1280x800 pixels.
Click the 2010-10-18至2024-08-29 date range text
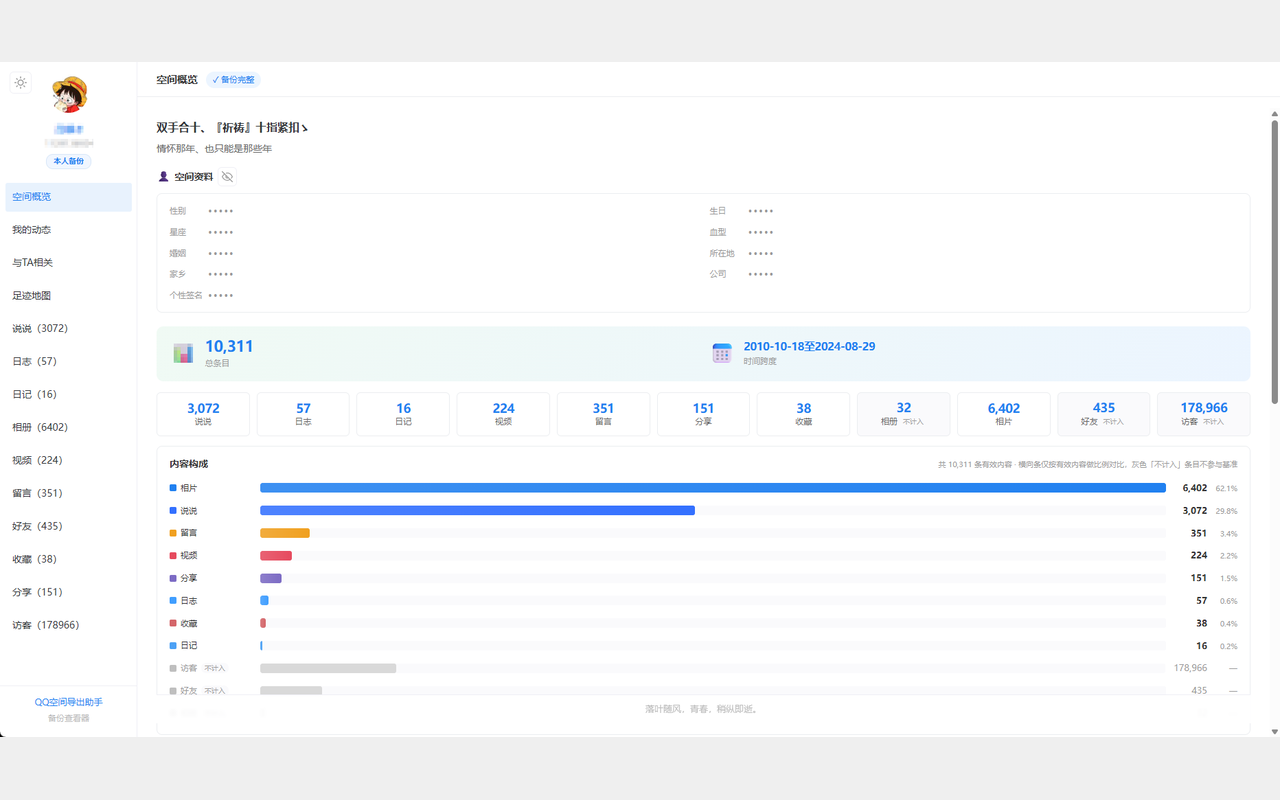pyautogui.click(x=809, y=346)
